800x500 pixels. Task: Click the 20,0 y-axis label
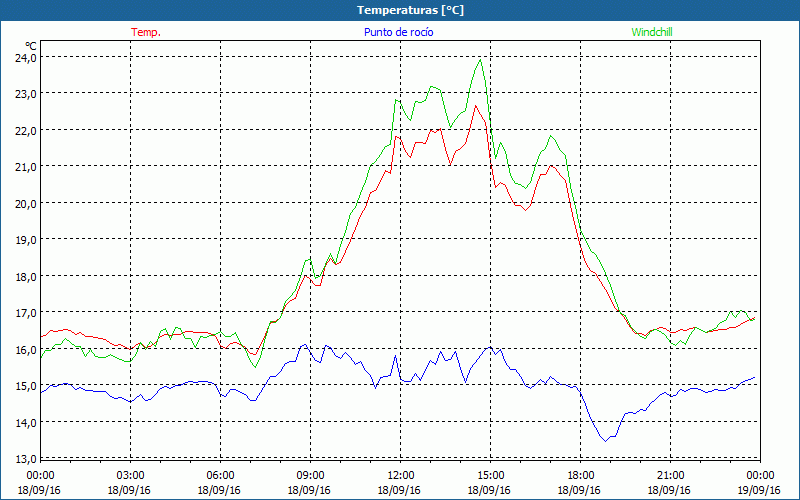coord(26,204)
